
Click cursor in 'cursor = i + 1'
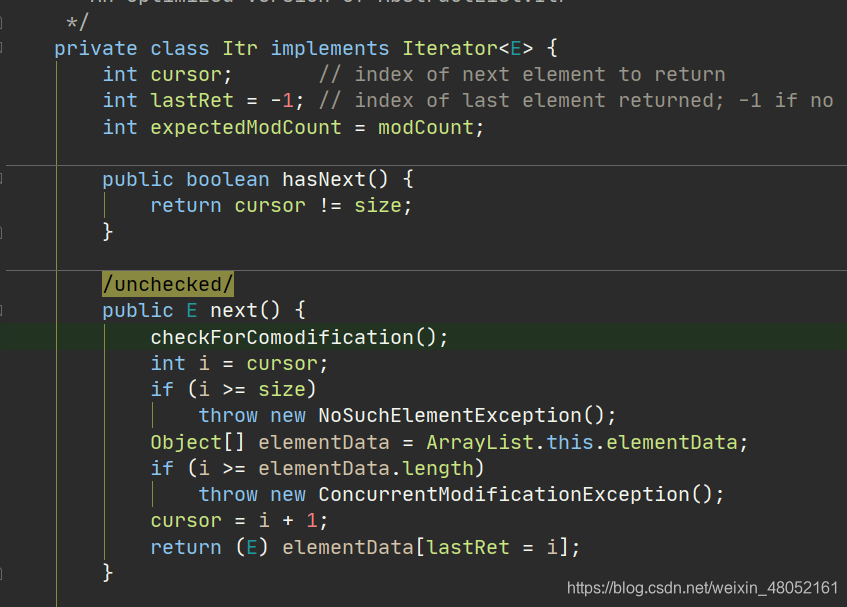click(186, 521)
